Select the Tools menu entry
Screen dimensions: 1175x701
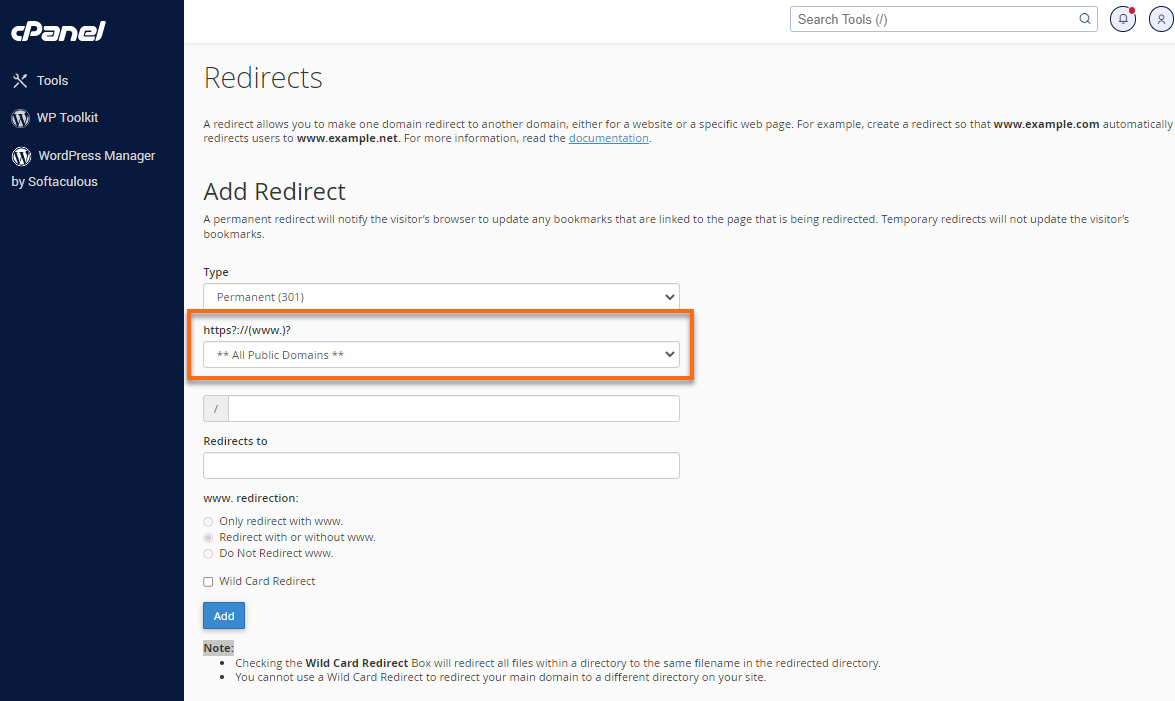(x=53, y=80)
